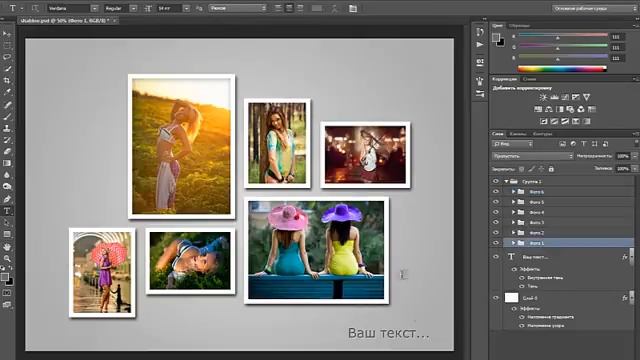Collapse the Группа 1 group

(506, 181)
